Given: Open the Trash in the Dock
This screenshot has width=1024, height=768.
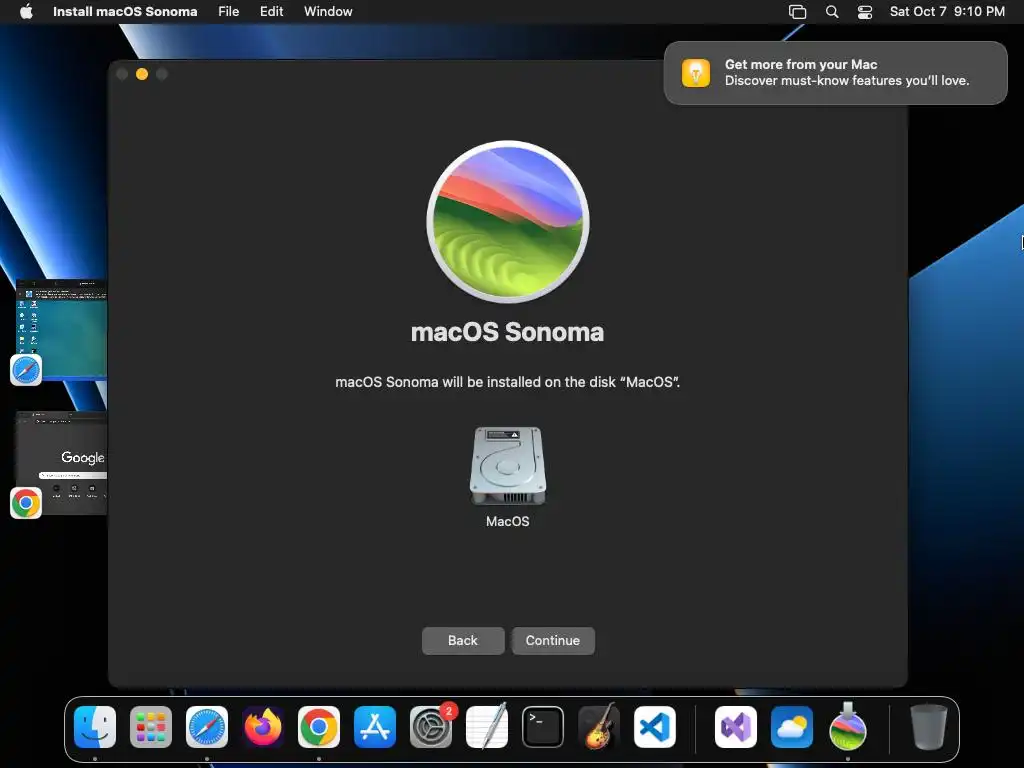Looking at the screenshot, I should click(x=929, y=727).
